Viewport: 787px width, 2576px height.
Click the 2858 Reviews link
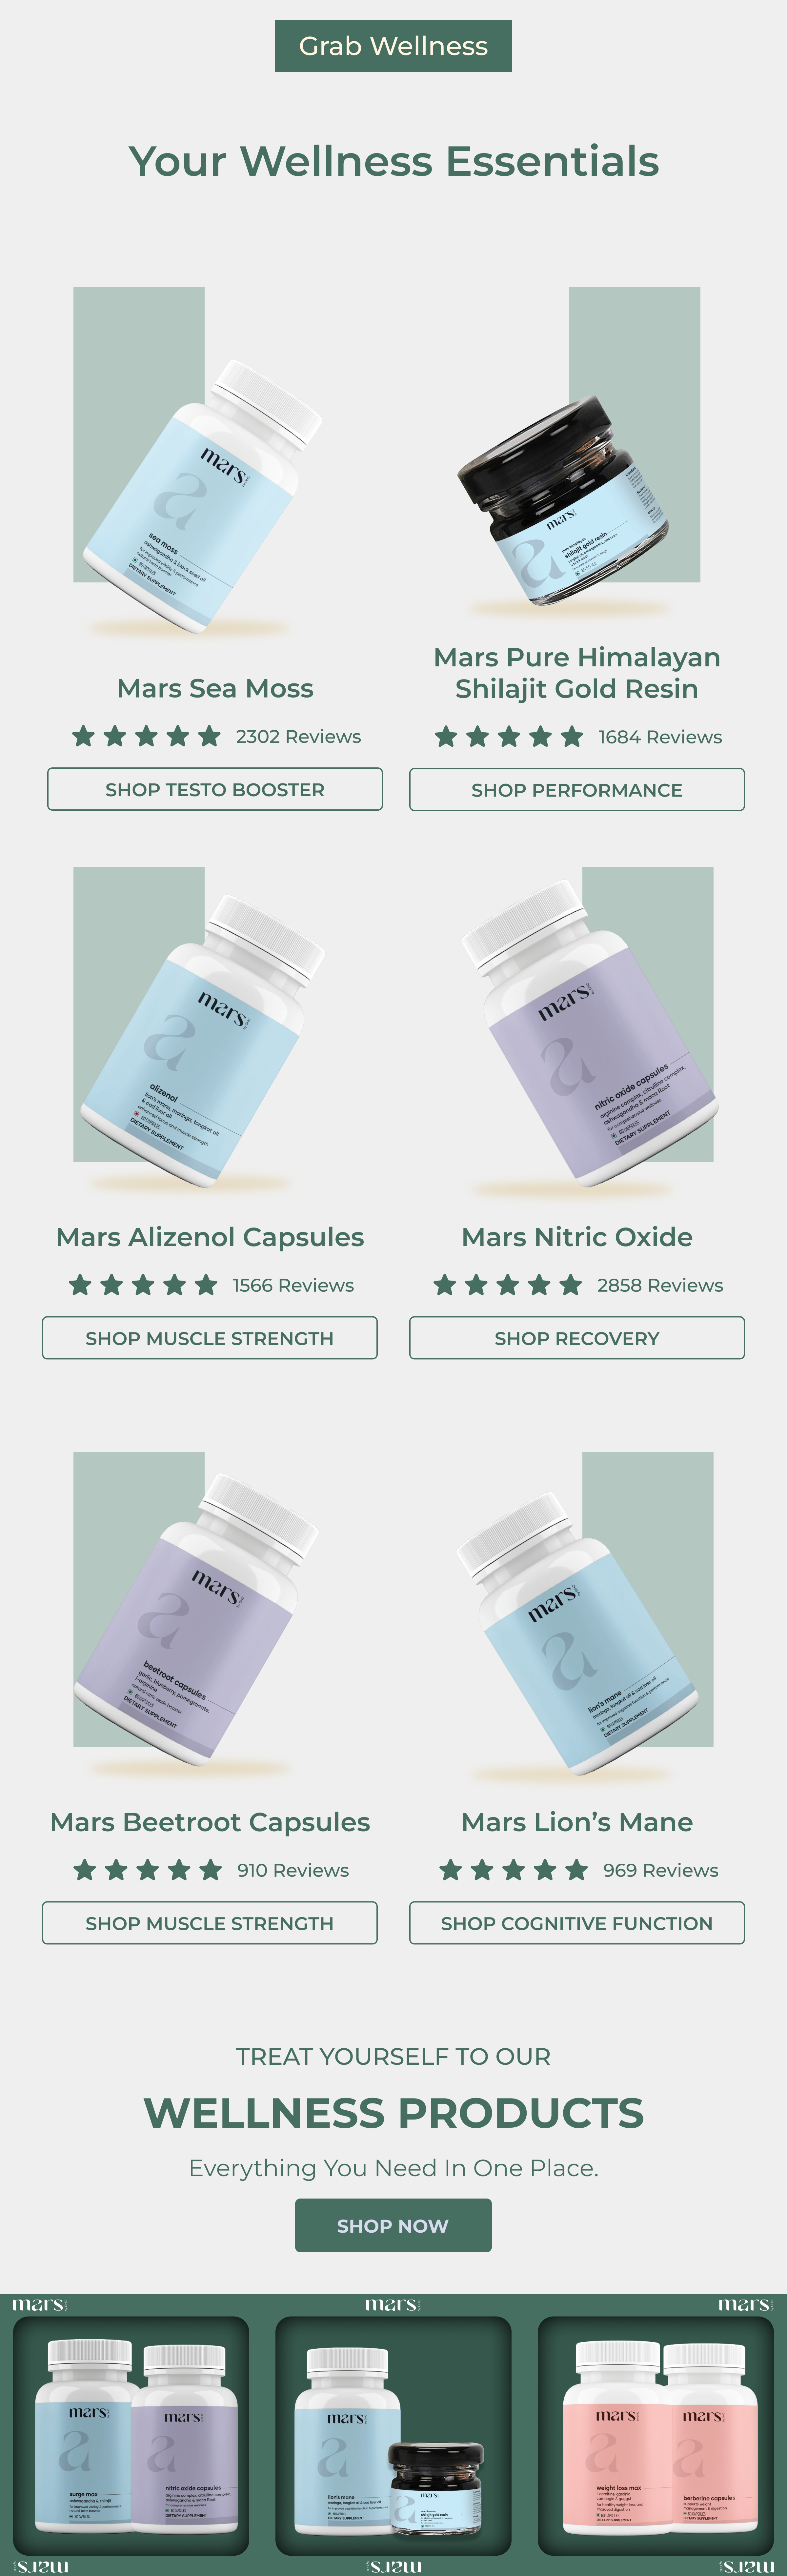(x=660, y=1285)
